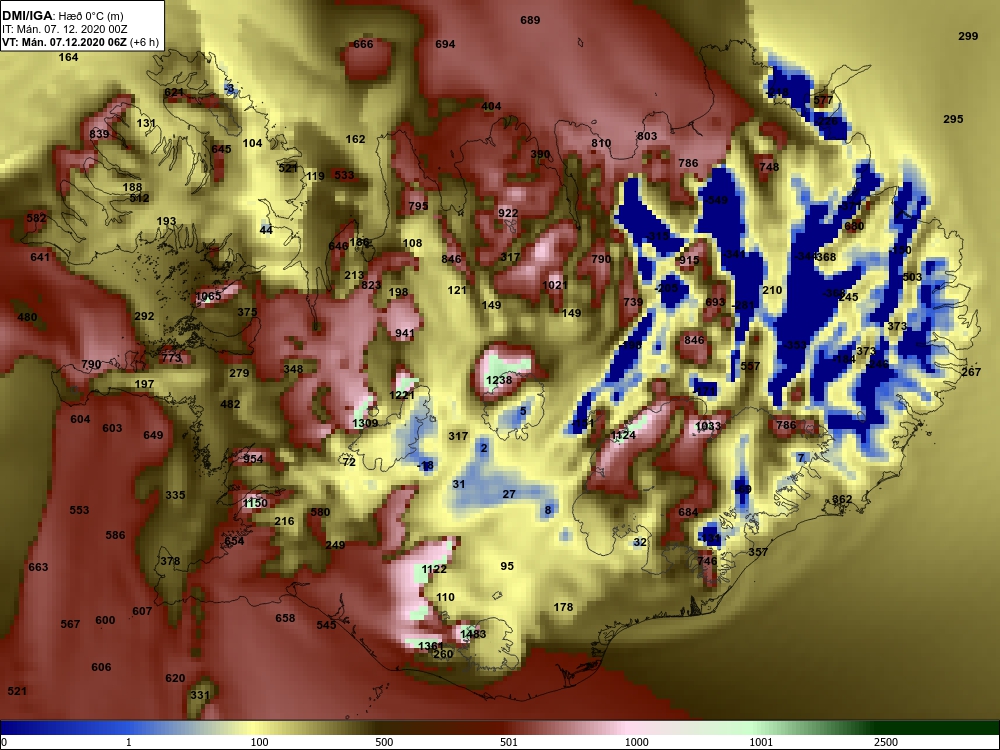Click the map value '641'

pos(40,258)
